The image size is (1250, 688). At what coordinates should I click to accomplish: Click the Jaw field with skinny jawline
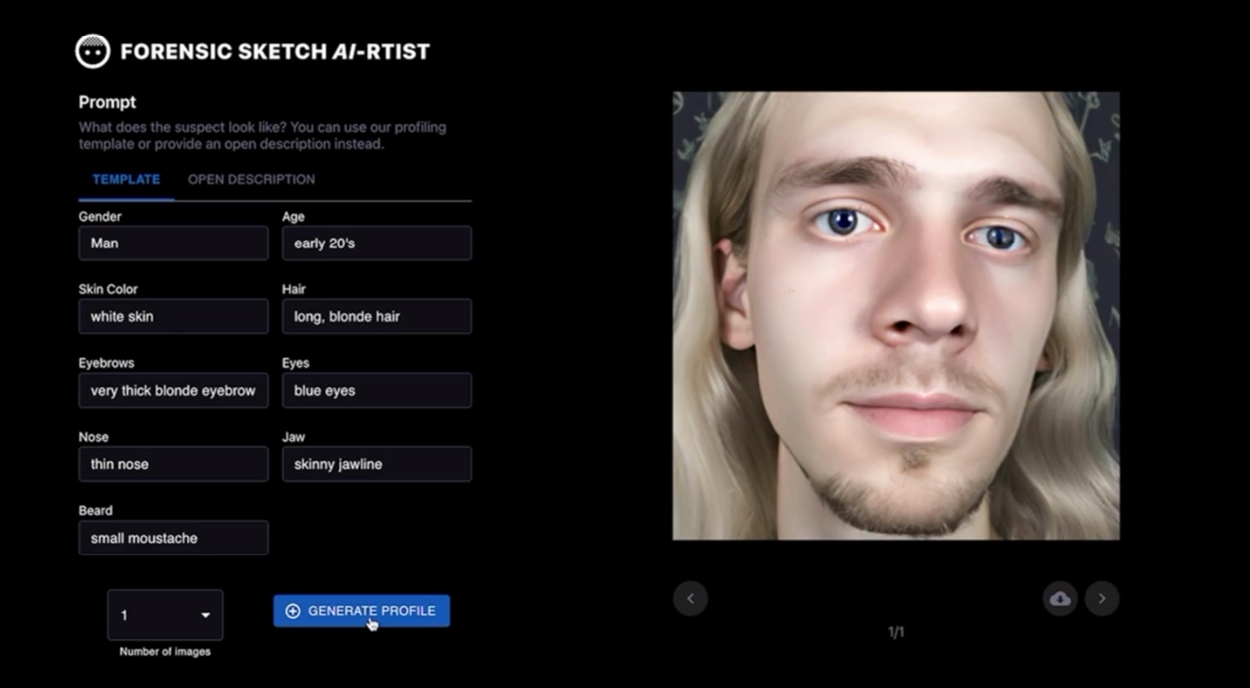pos(377,463)
